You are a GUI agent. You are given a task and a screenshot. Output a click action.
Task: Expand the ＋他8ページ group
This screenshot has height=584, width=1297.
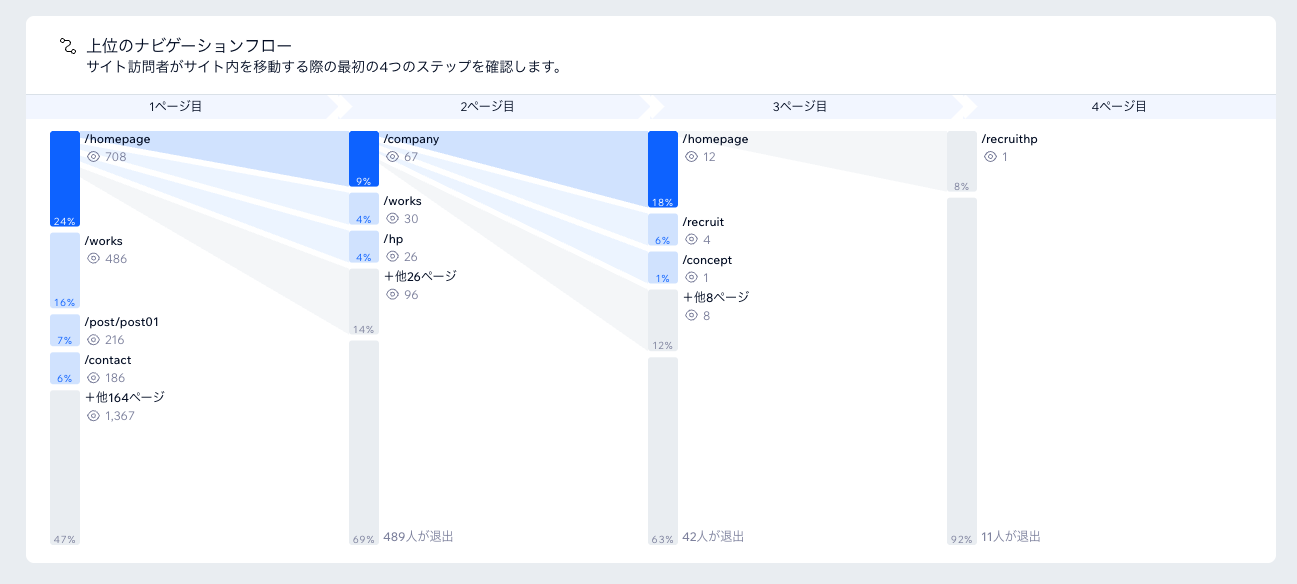click(x=716, y=298)
